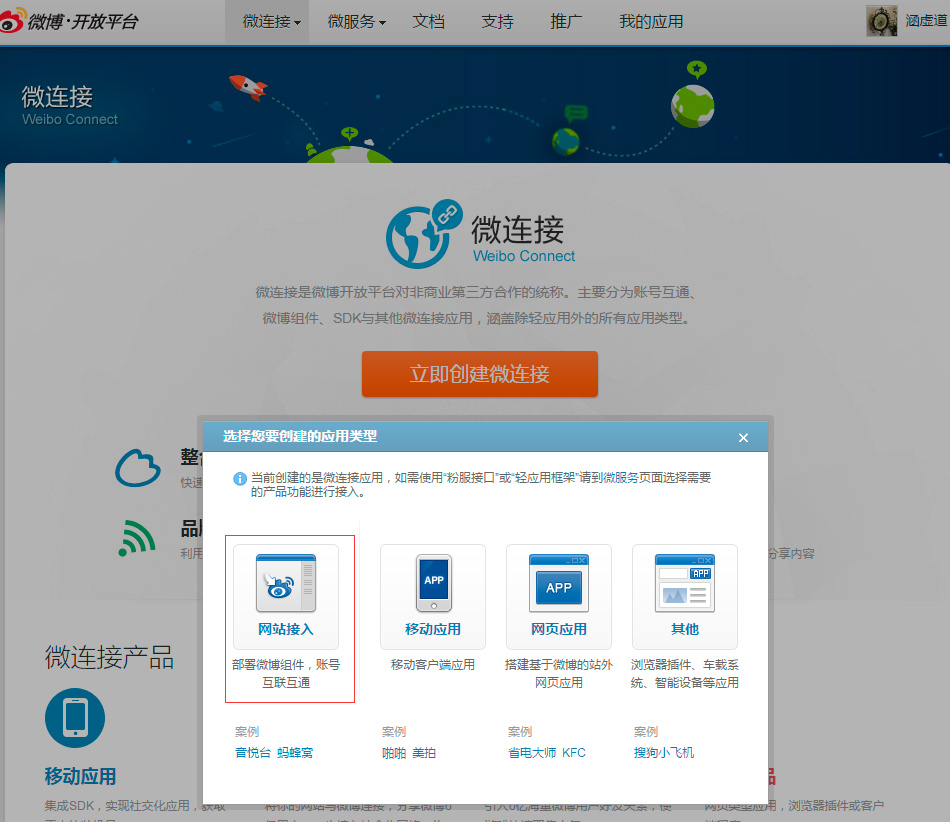
Task: Click the 微连接产品 section heading
Action: 109,657
